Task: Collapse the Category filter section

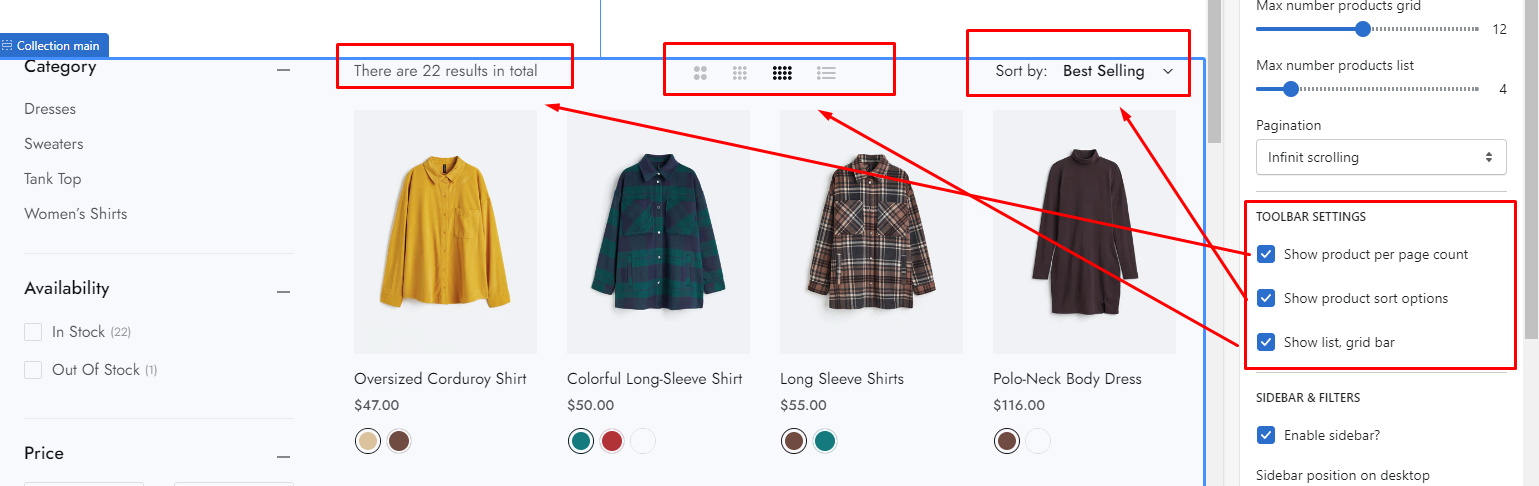Action: pyautogui.click(x=283, y=70)
